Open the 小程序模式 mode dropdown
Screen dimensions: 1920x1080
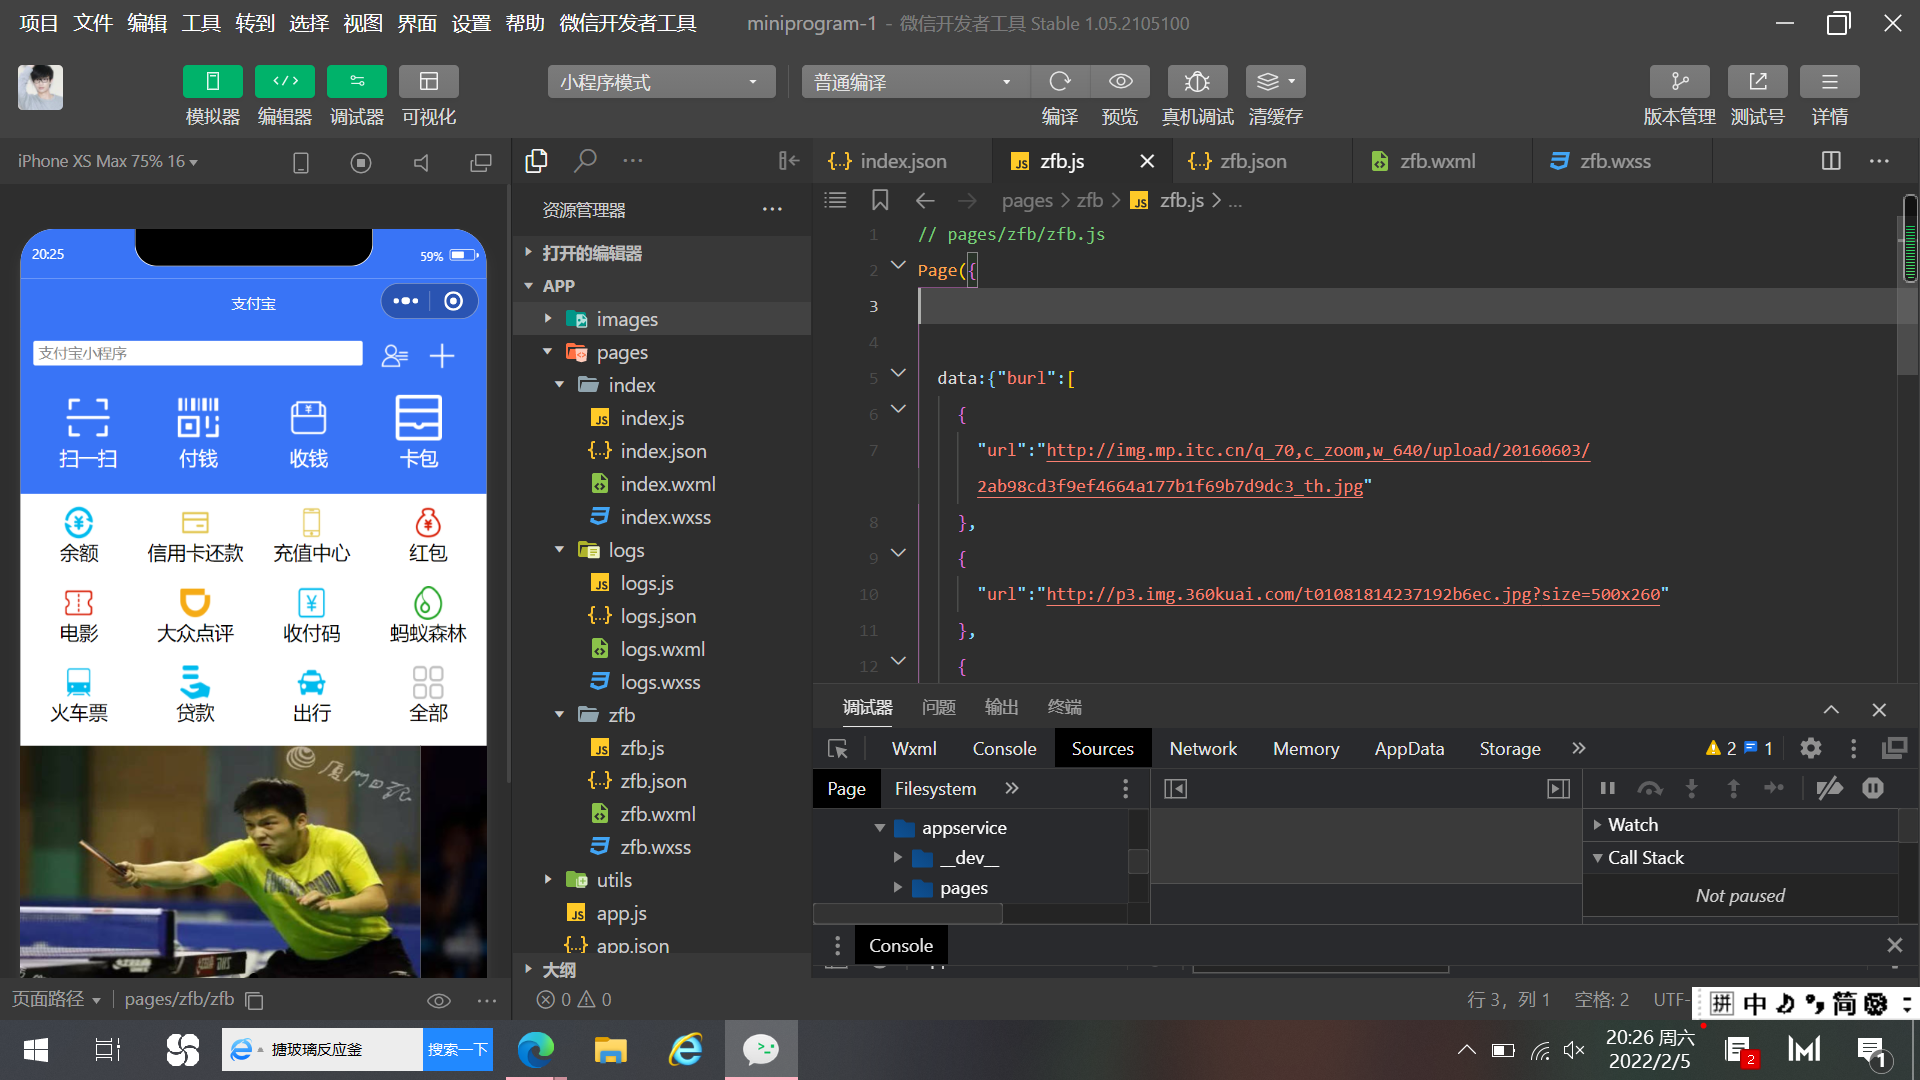point(661,82)
